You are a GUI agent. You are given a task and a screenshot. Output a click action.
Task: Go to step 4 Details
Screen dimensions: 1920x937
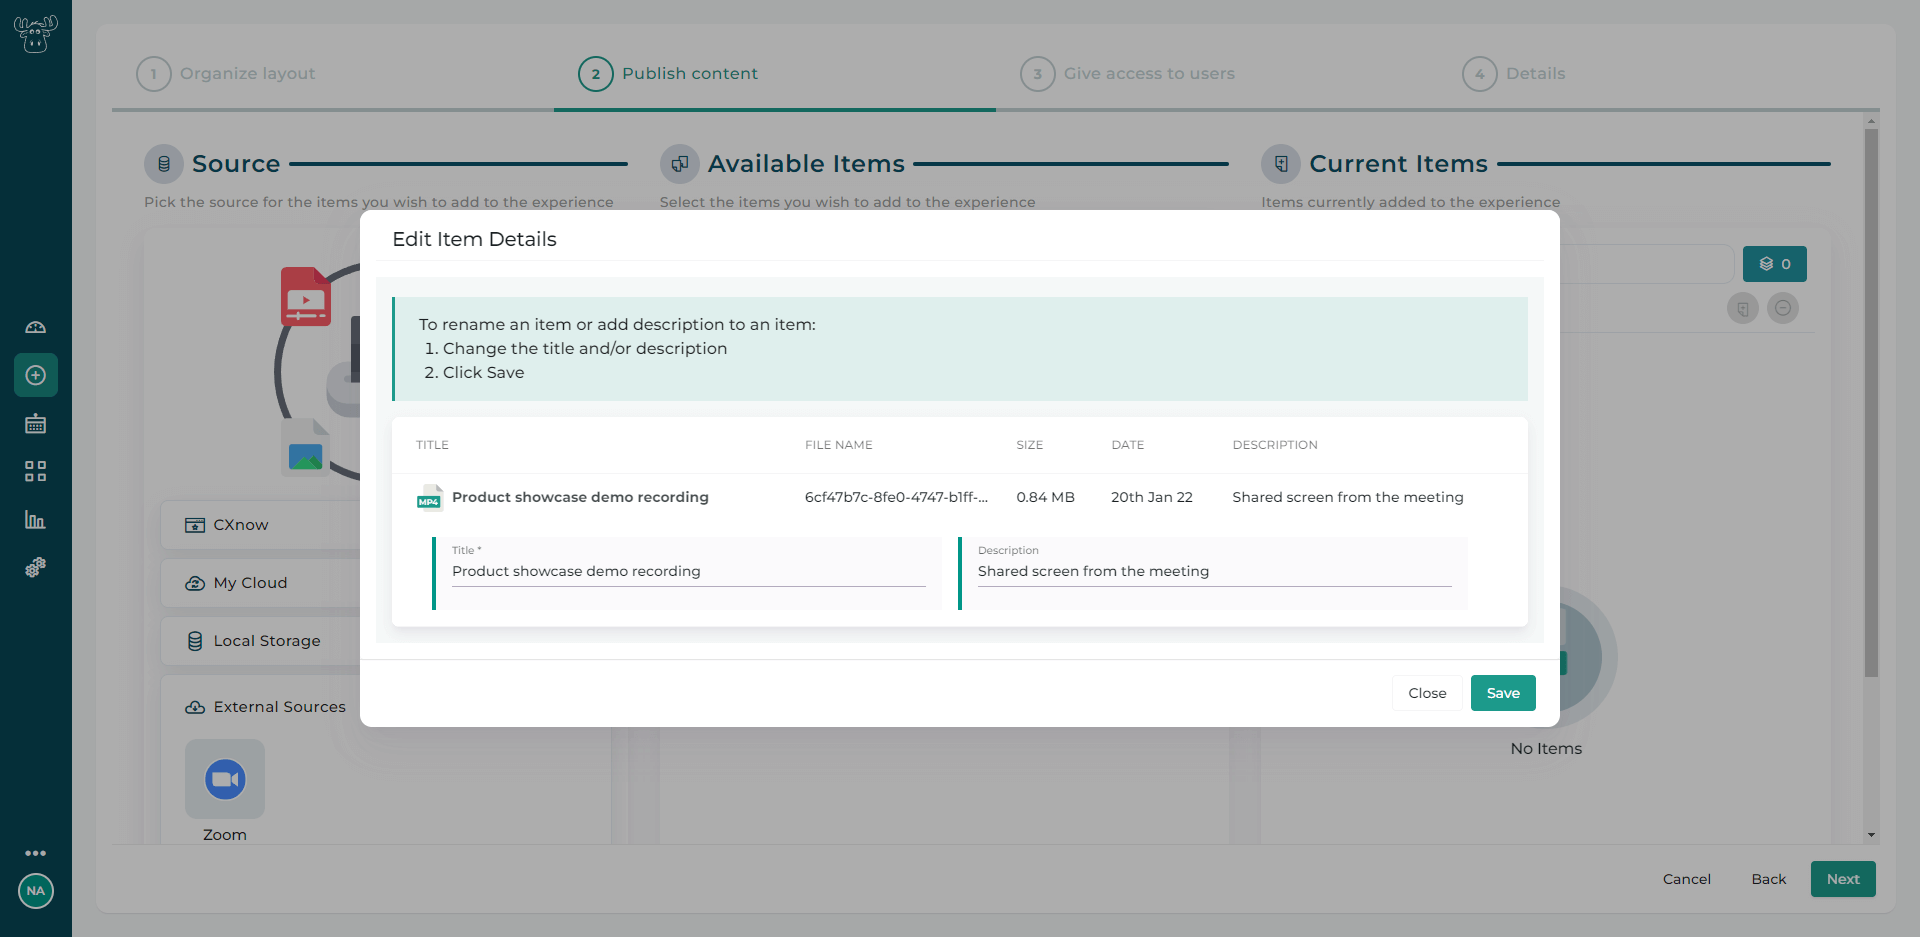point(1514,74)
